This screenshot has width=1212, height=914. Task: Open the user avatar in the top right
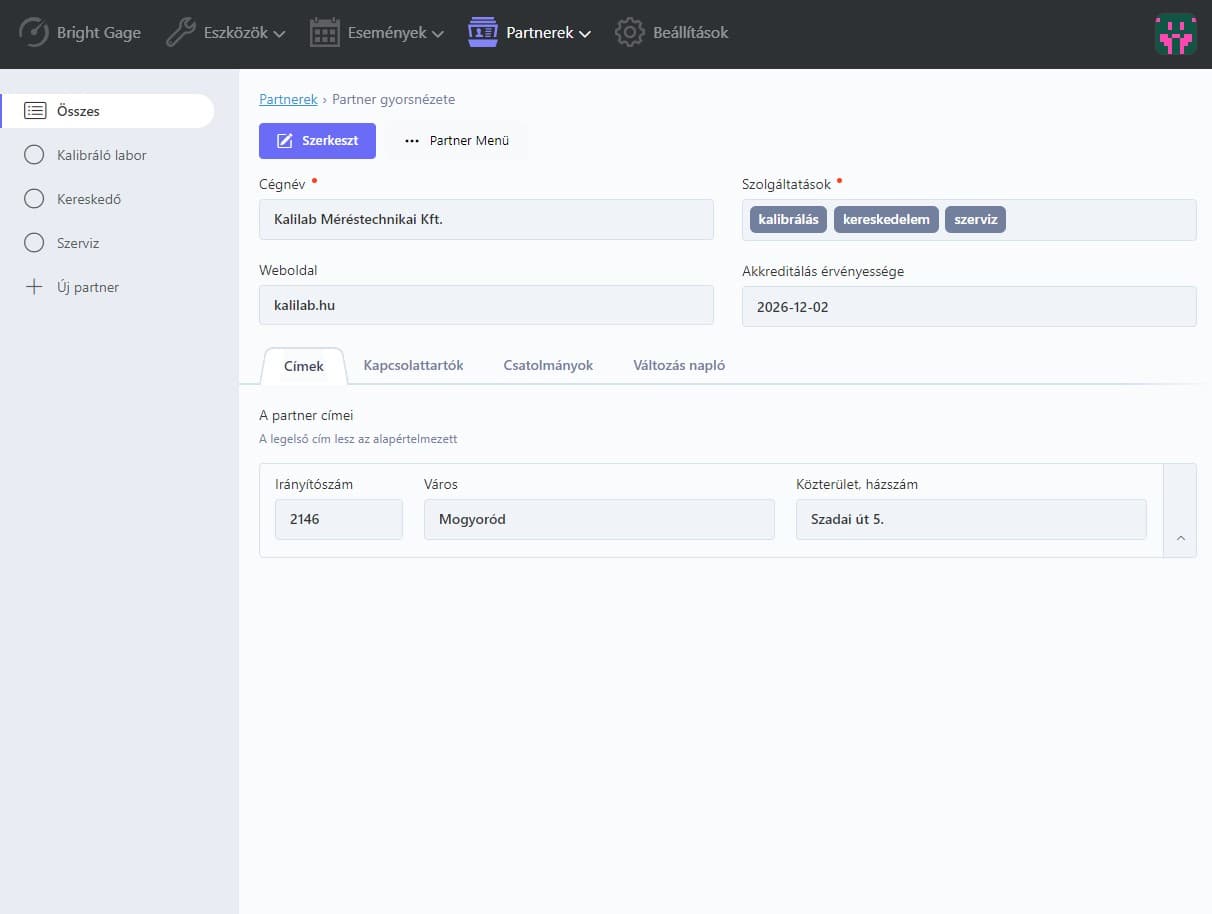click(x=1175, y=34)
